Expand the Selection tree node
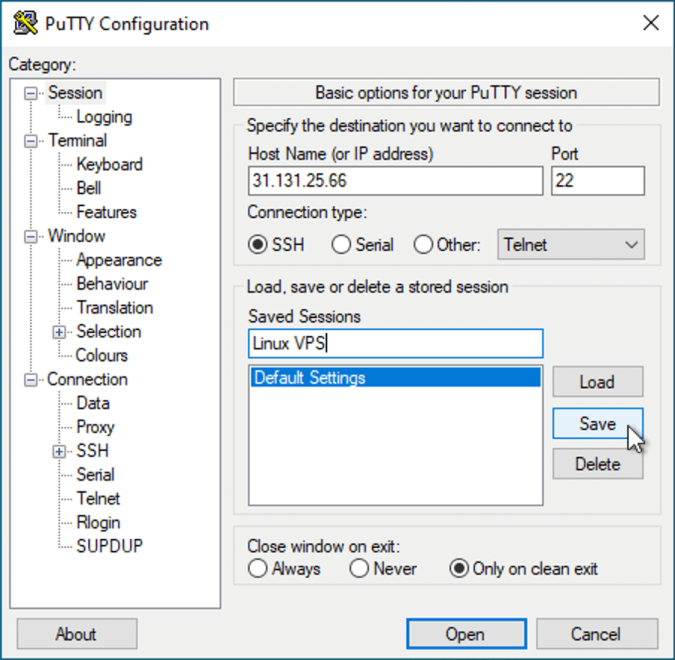Image resolution: width=675 pixels, height=660 pixels. click(x=60, y=332)
